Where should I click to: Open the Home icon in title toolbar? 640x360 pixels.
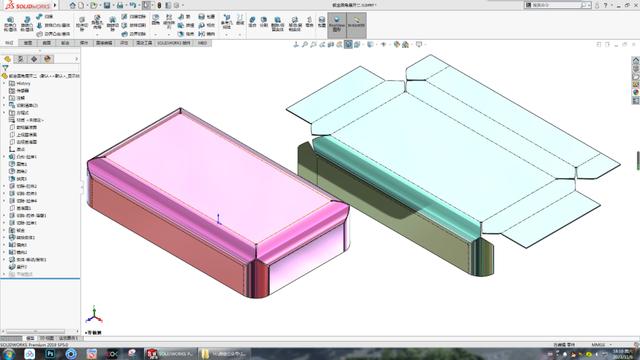coord(72,5)
